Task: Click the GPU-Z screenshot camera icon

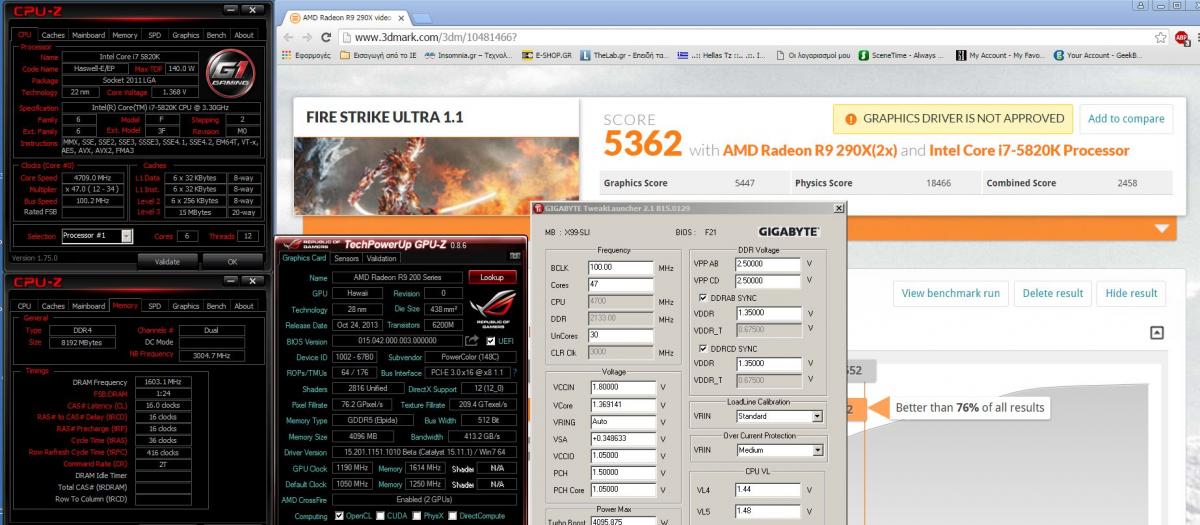Action: (x=514, y=256)
